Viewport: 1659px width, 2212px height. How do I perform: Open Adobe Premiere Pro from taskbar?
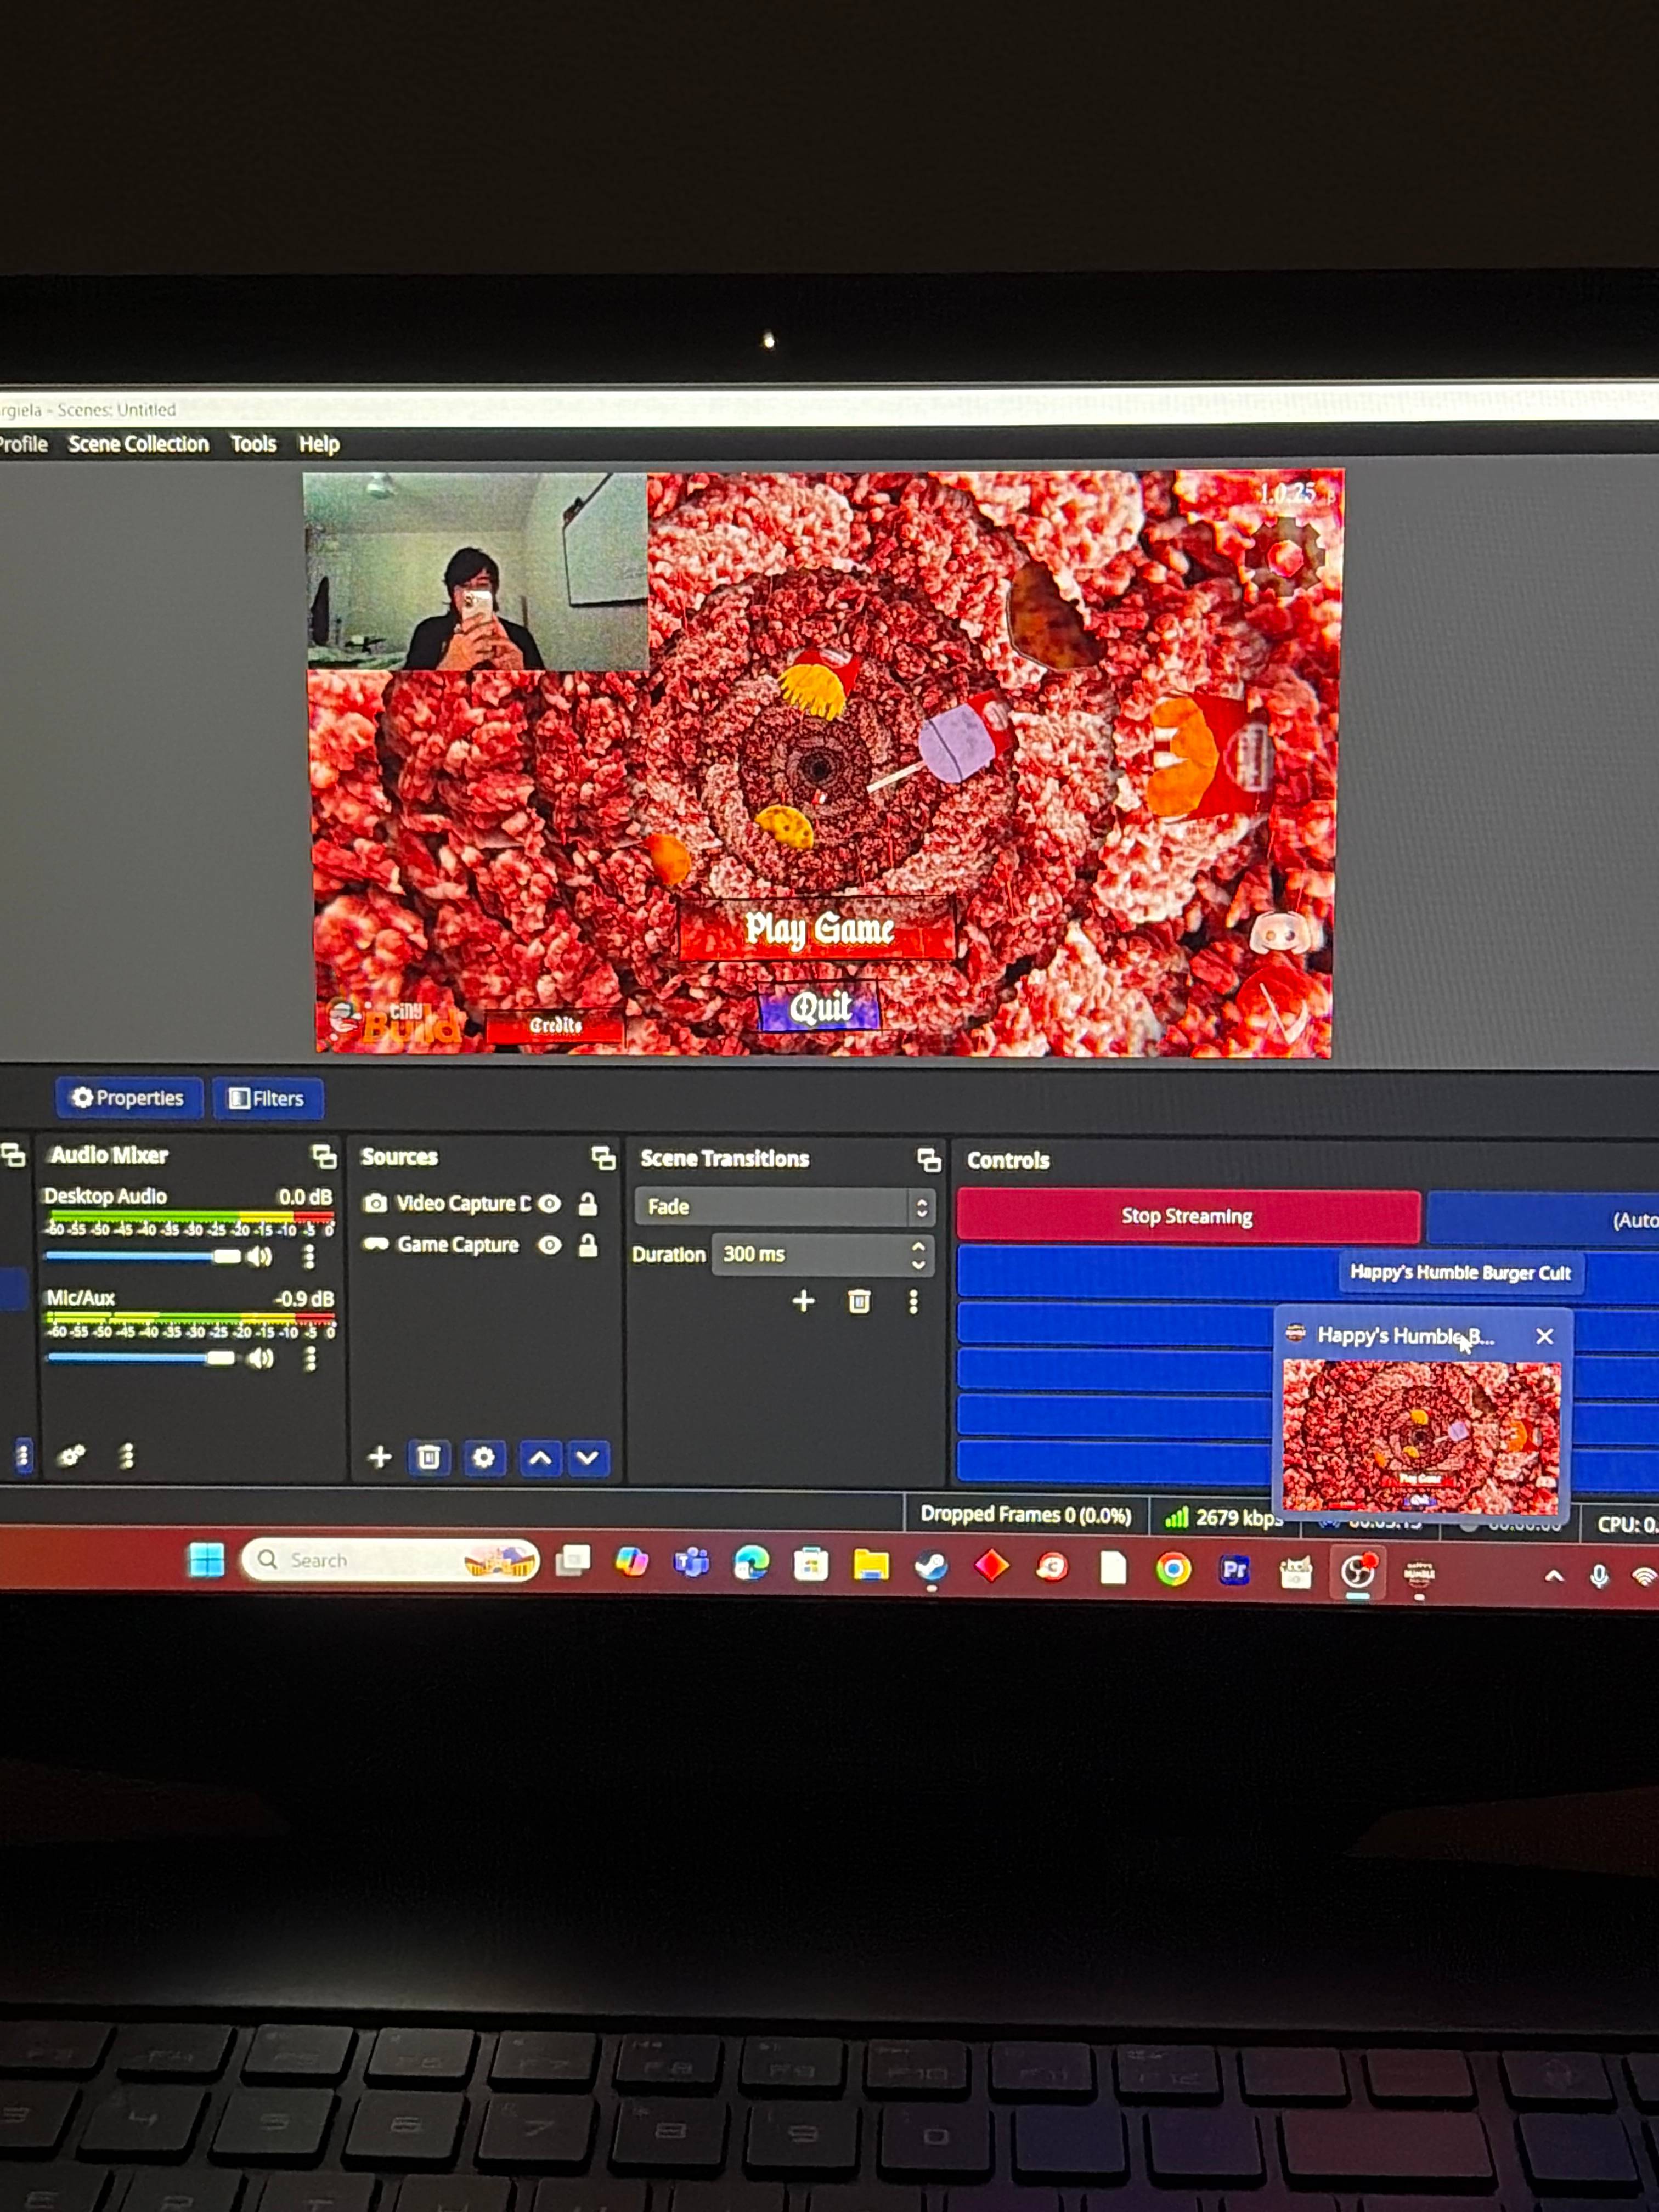[x=1235, y=1570]
